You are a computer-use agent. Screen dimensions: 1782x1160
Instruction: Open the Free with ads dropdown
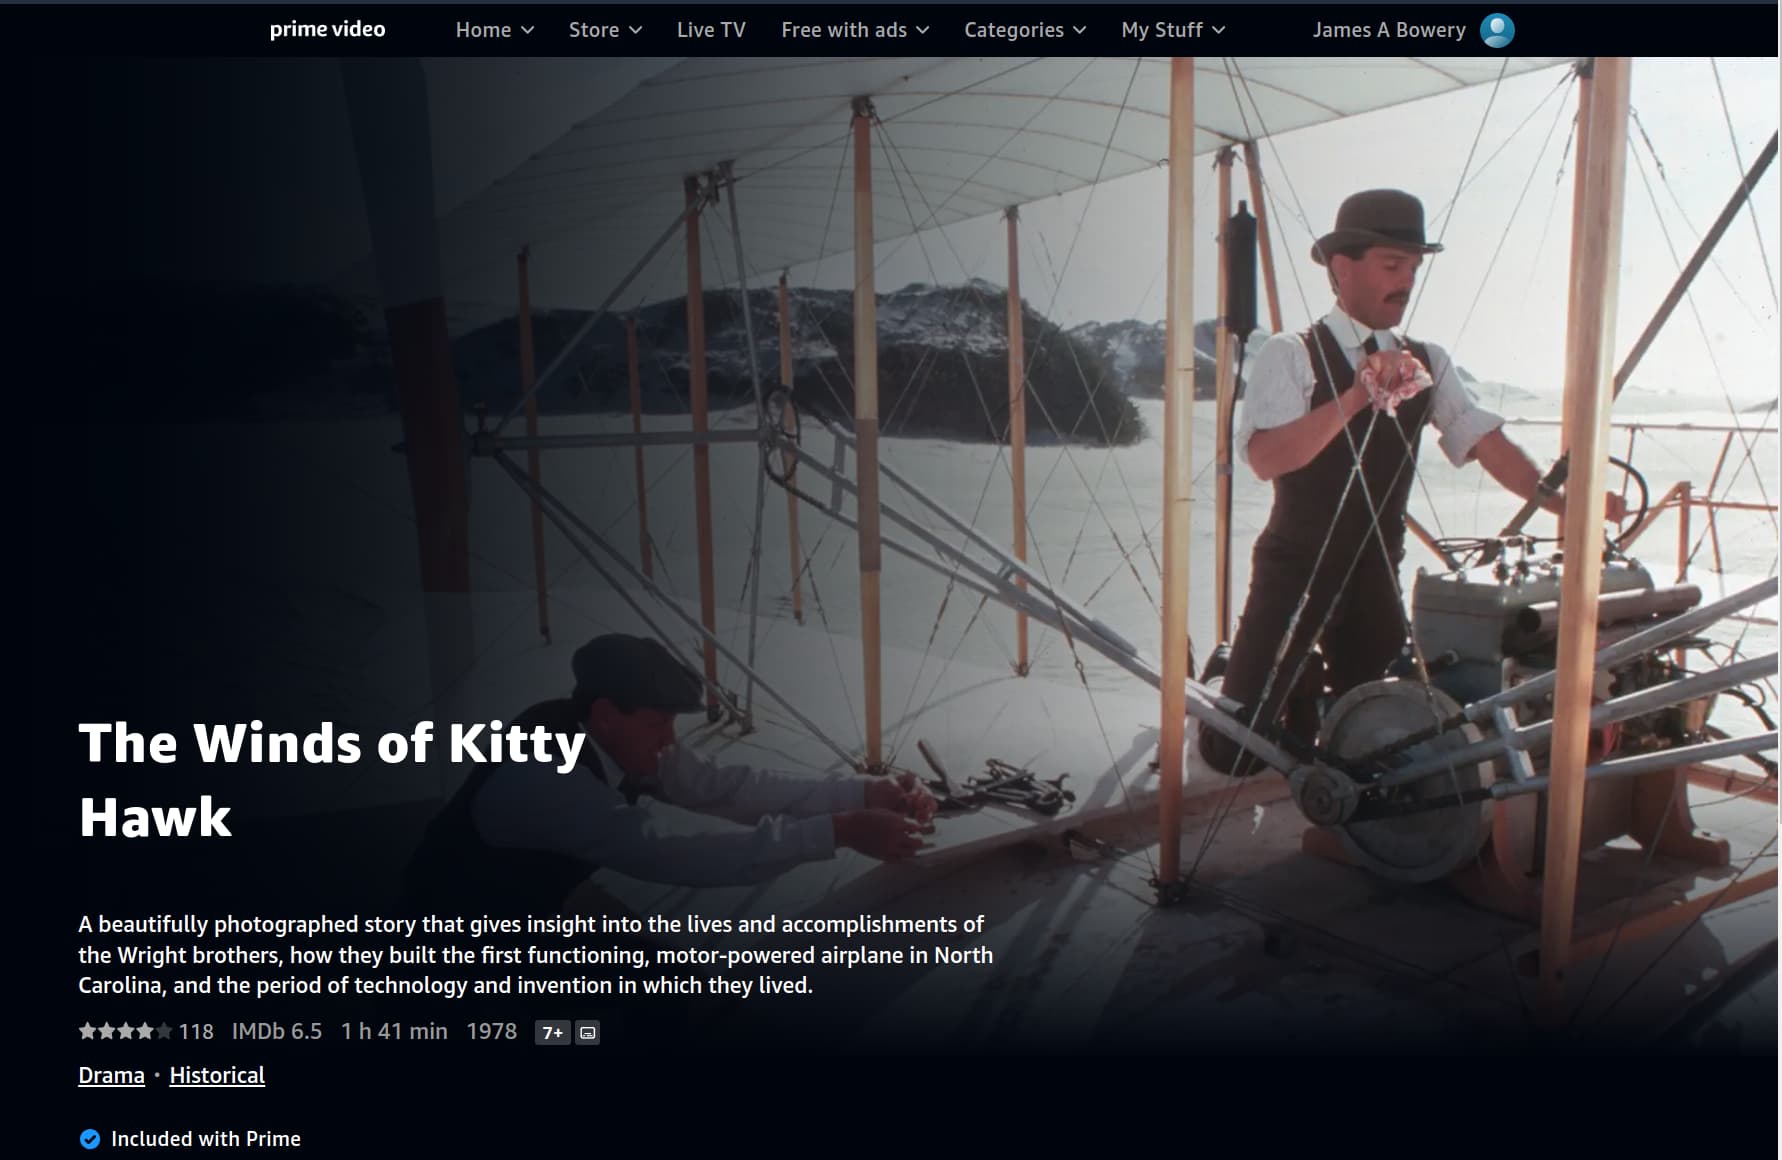coord(855,30)
